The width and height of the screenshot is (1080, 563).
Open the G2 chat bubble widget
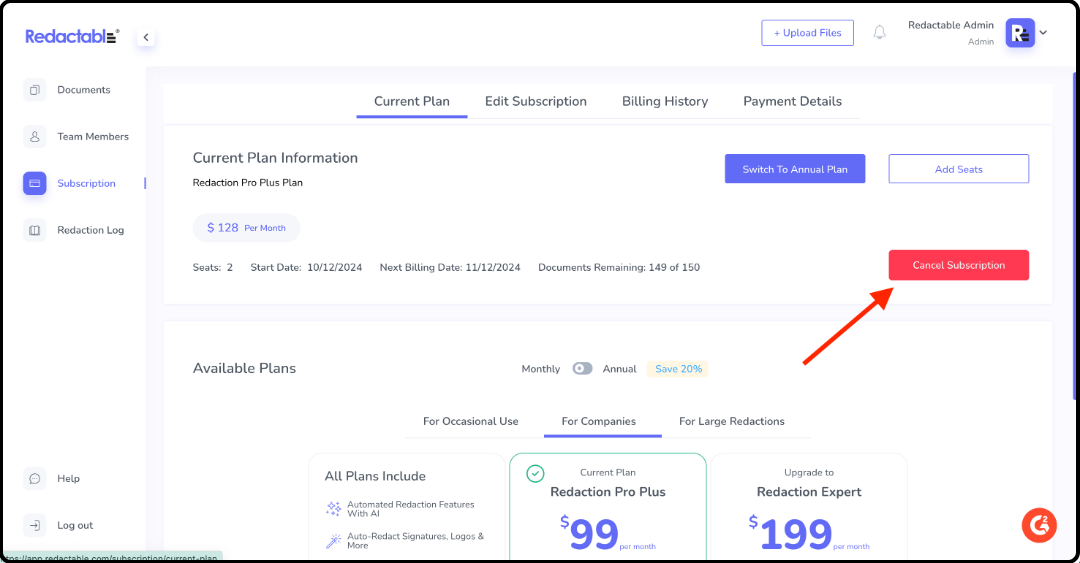pos(1039,525)
